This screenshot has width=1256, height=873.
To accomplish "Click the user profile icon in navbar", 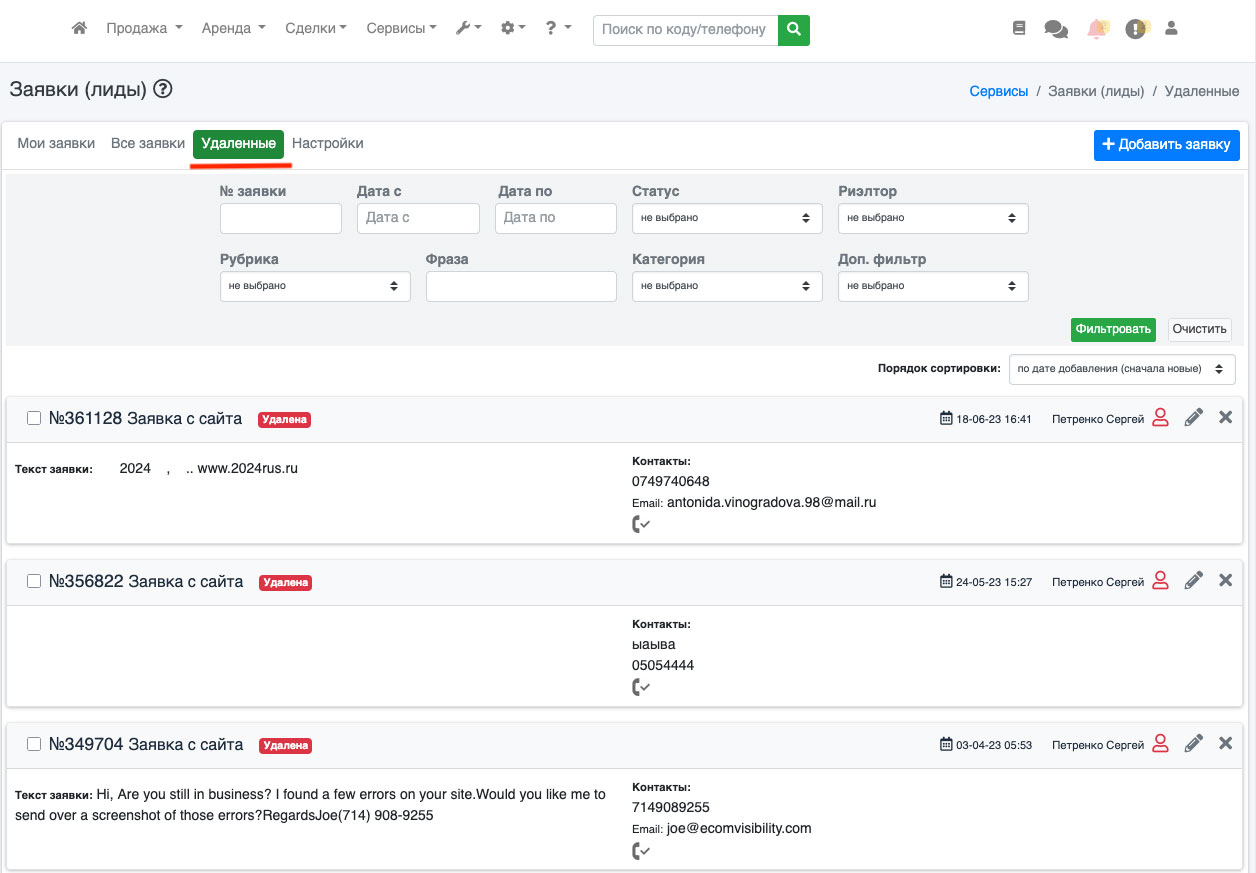I will point(1172,29).
